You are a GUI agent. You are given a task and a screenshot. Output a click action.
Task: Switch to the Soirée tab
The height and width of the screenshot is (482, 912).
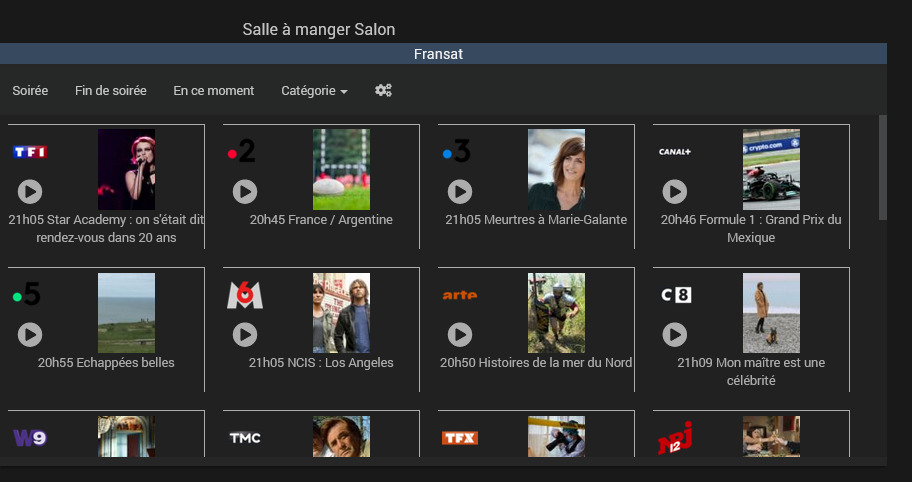pyautogui.click(x=30, y=91)
